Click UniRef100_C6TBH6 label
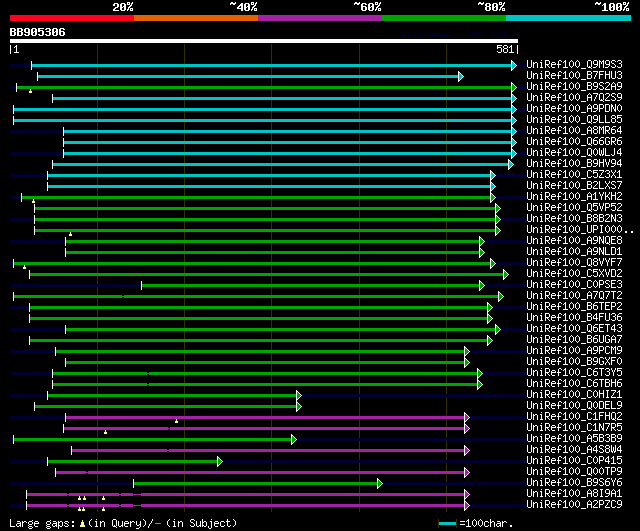Viewport: 640px width, 531px height. click(x=574, y=384)
